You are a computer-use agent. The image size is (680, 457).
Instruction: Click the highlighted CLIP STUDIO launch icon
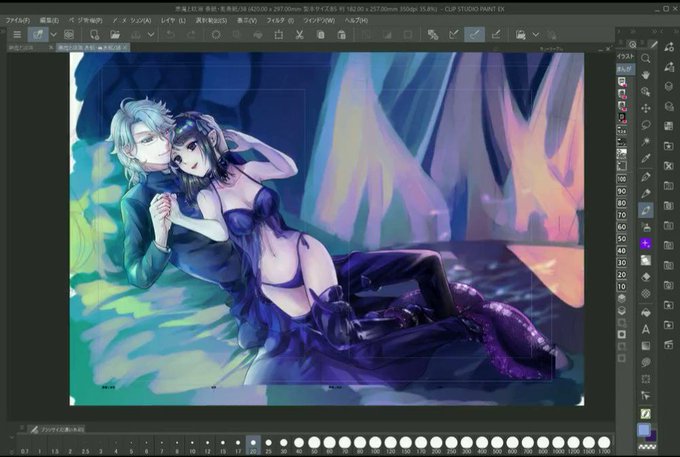[x=38, y=35]
